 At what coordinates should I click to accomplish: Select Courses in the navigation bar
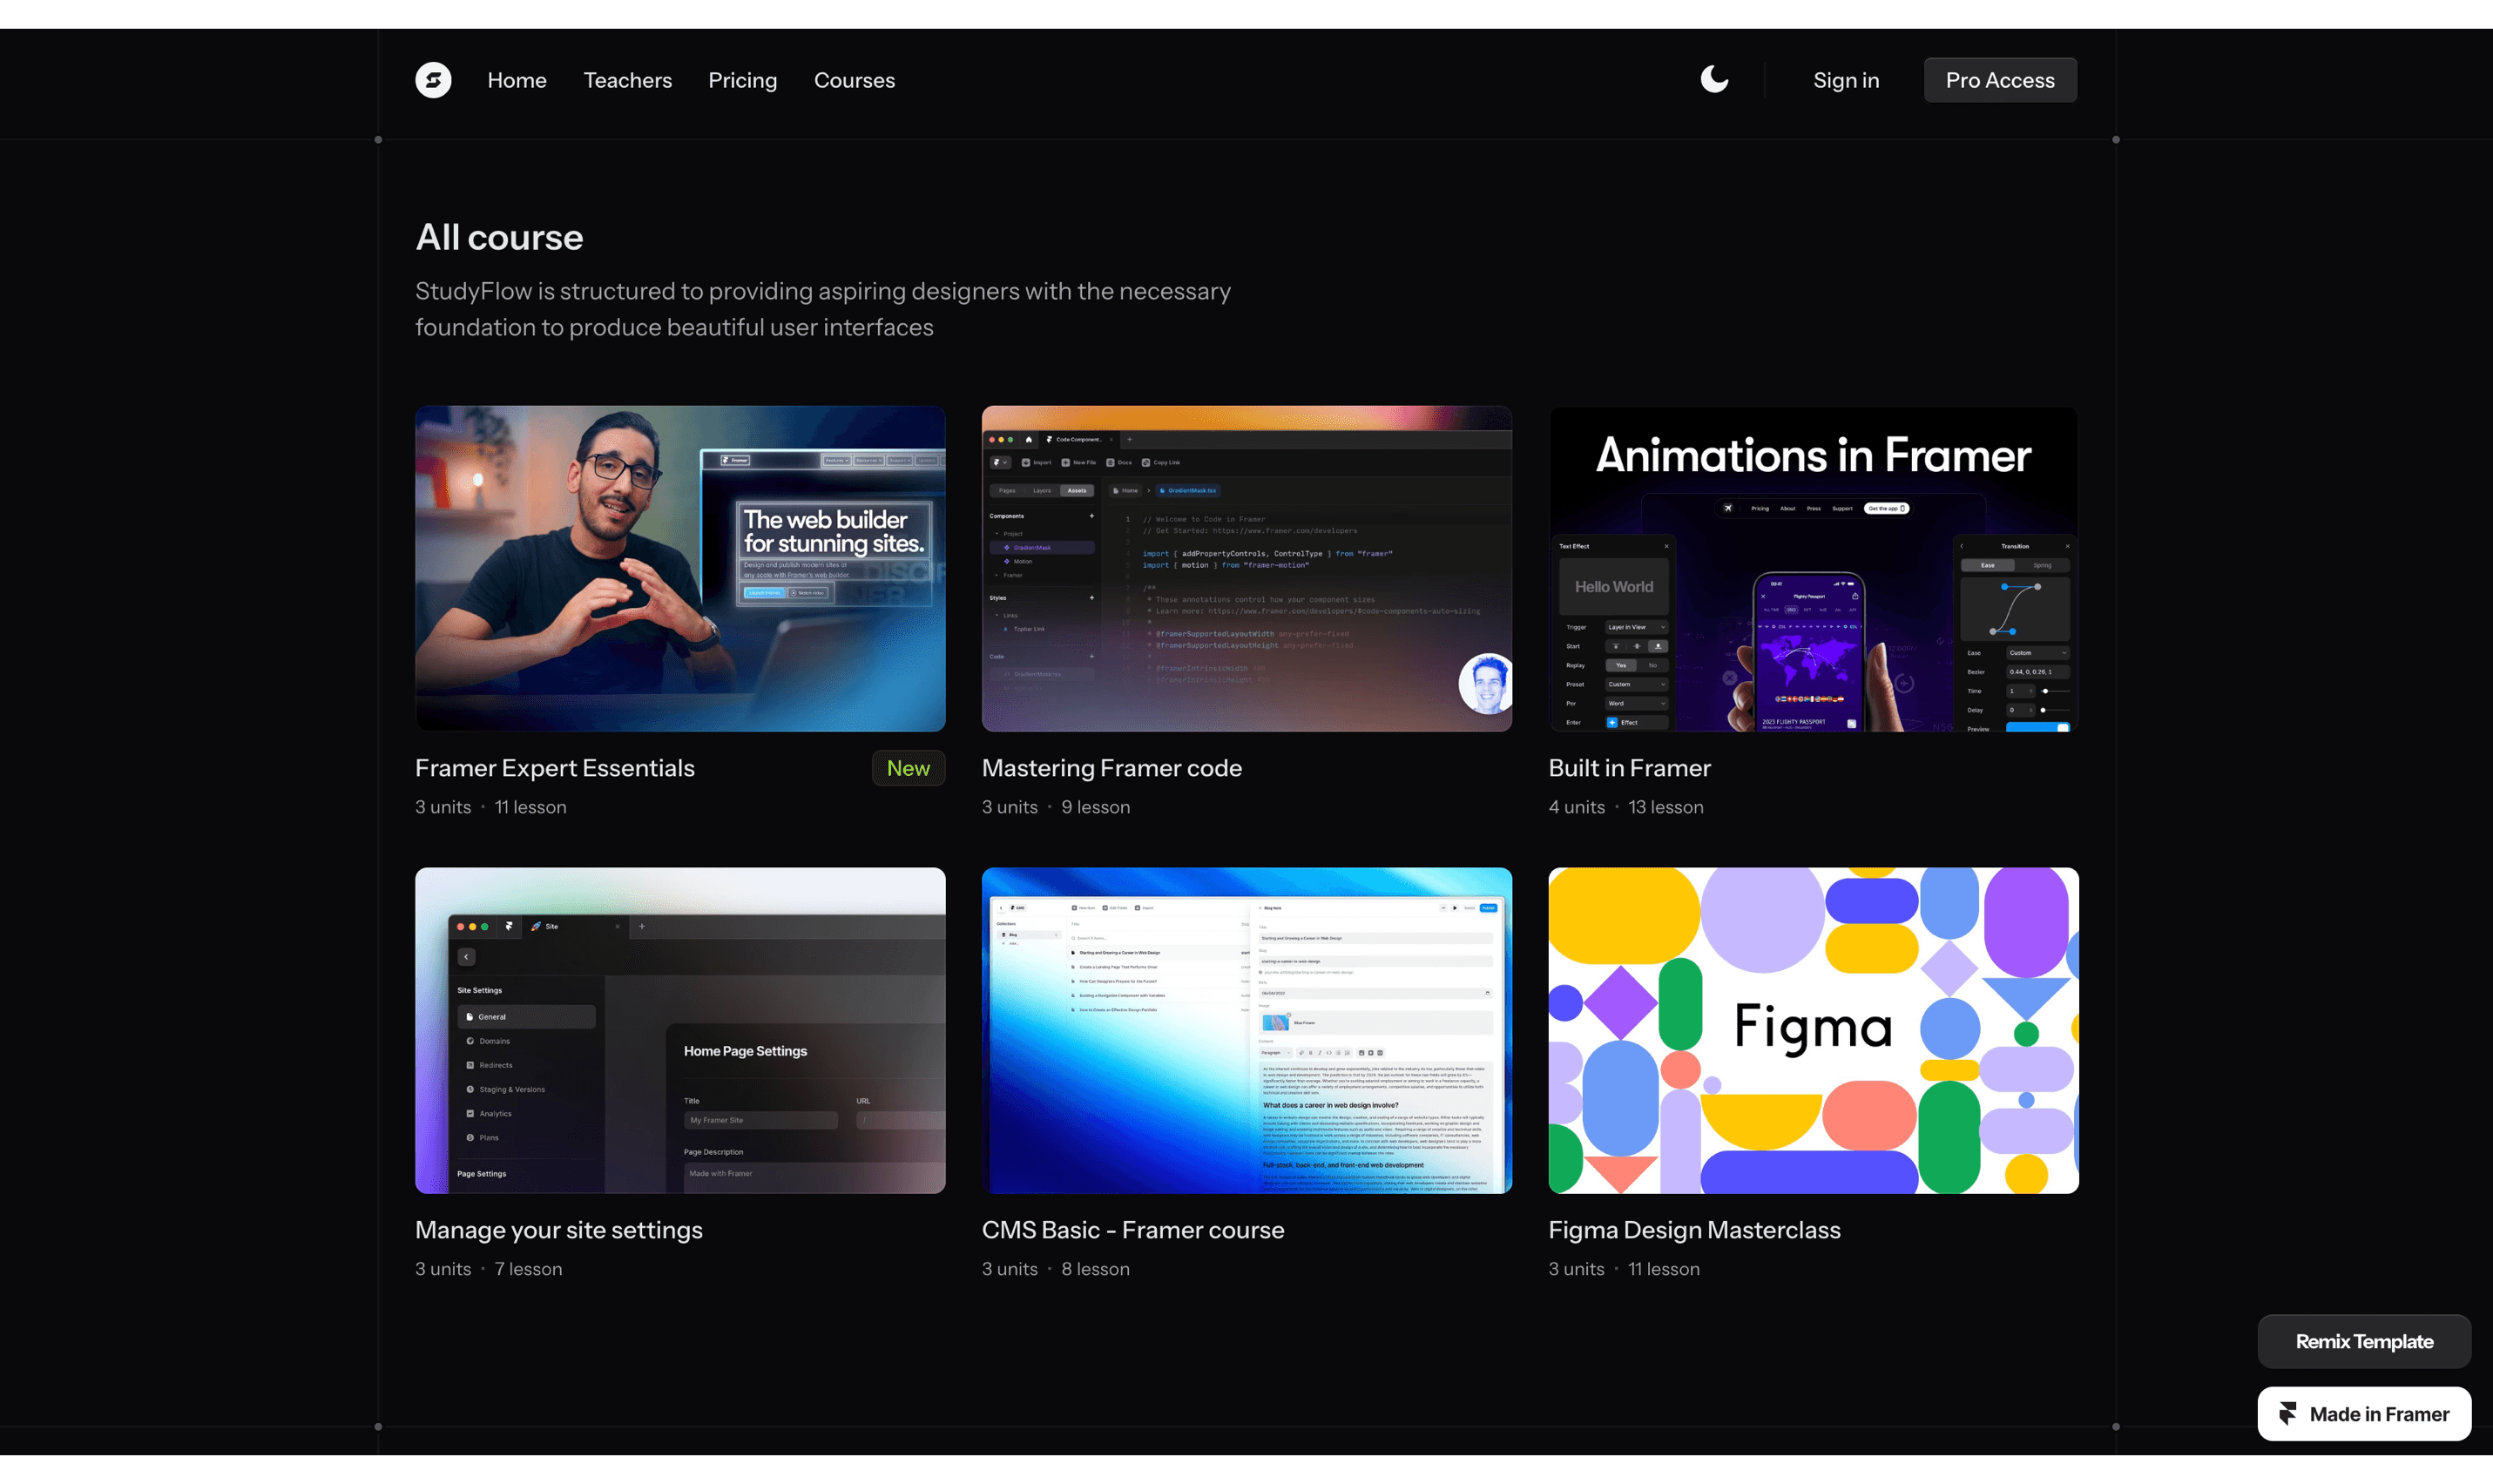[x=854, y=80]
